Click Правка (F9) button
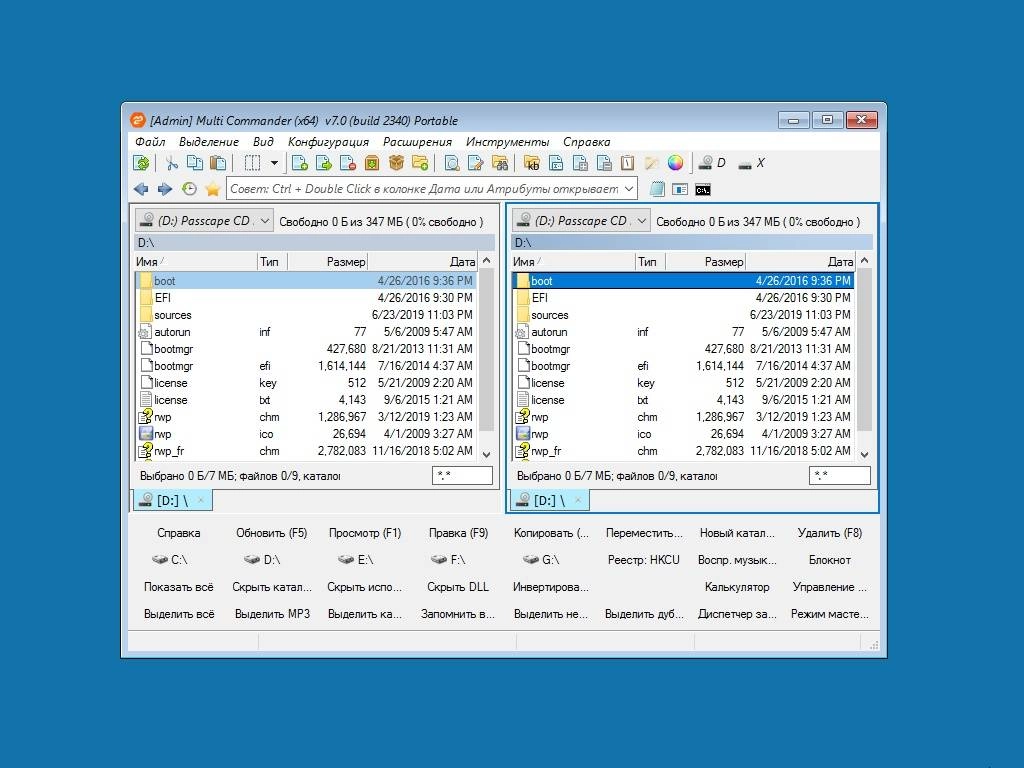Screen dimensions: 1024x768 tap(458, 533)
